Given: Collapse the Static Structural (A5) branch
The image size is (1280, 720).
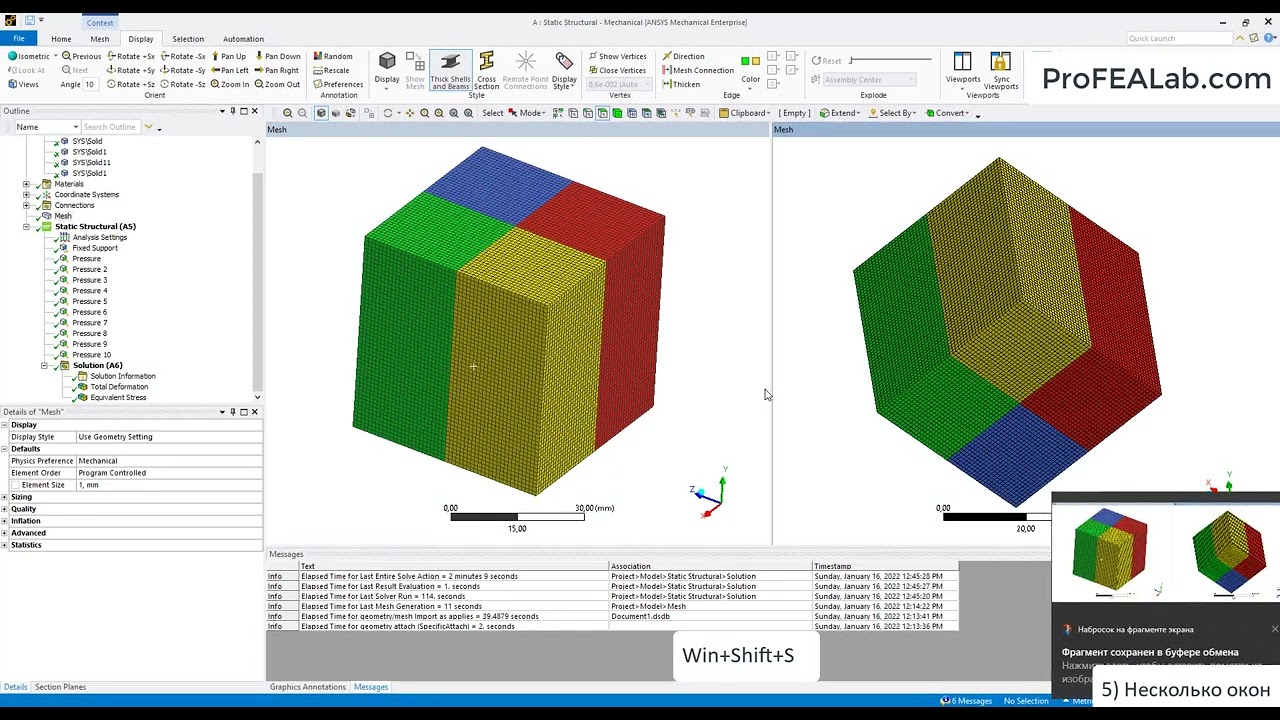Looking at the screenshot, I should [26, 227].
